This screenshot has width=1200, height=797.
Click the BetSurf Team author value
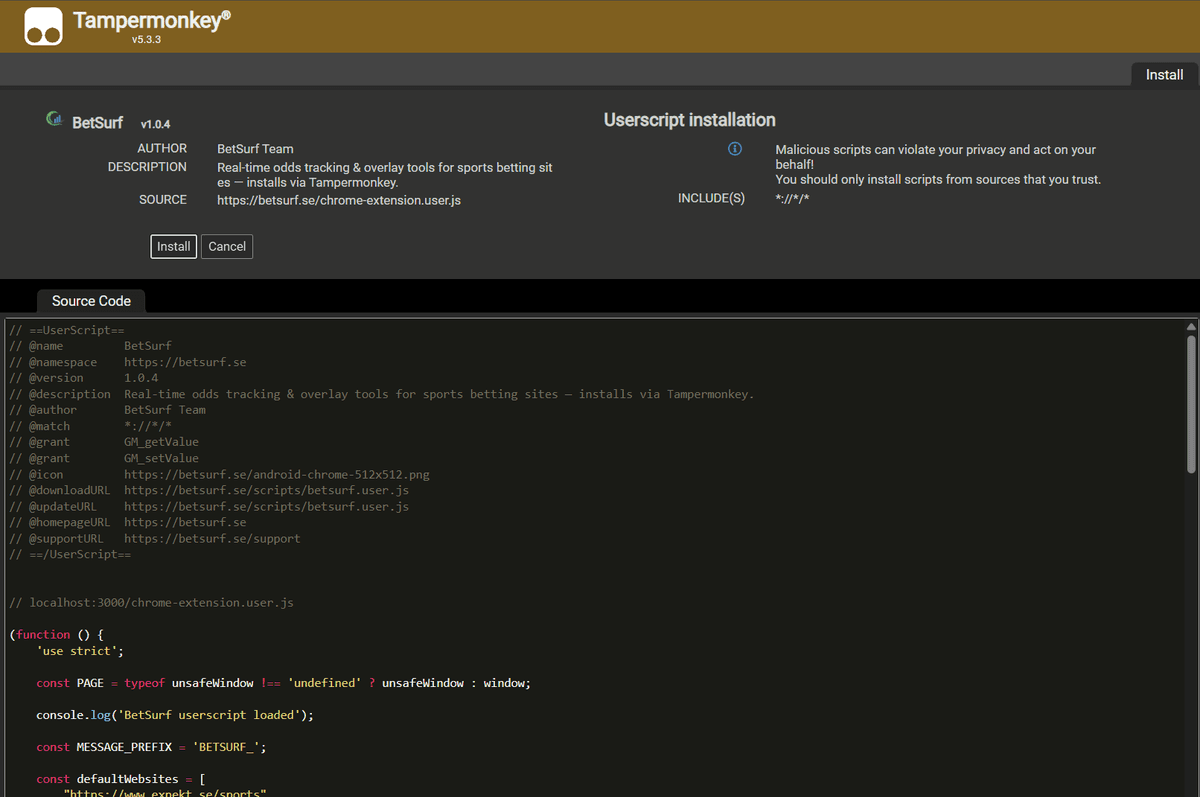pos(255,149)
